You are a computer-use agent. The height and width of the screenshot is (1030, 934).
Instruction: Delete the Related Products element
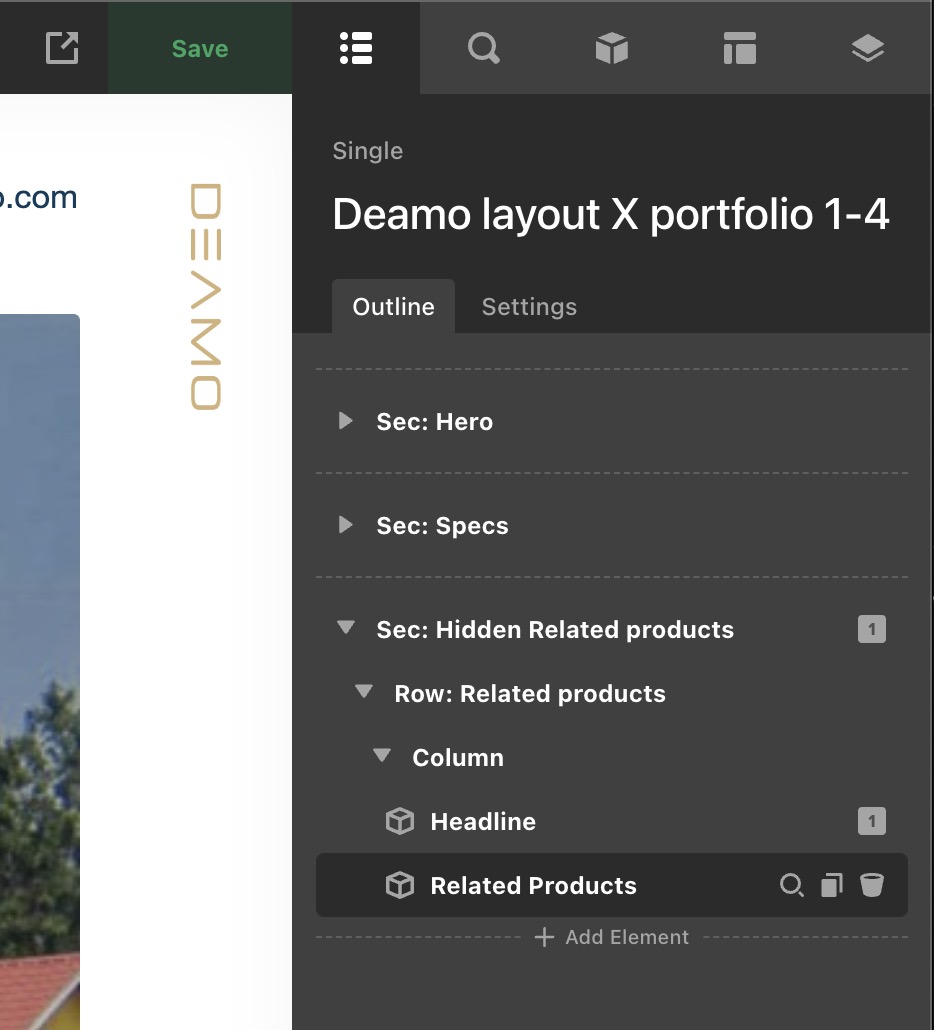click(872, 886)
